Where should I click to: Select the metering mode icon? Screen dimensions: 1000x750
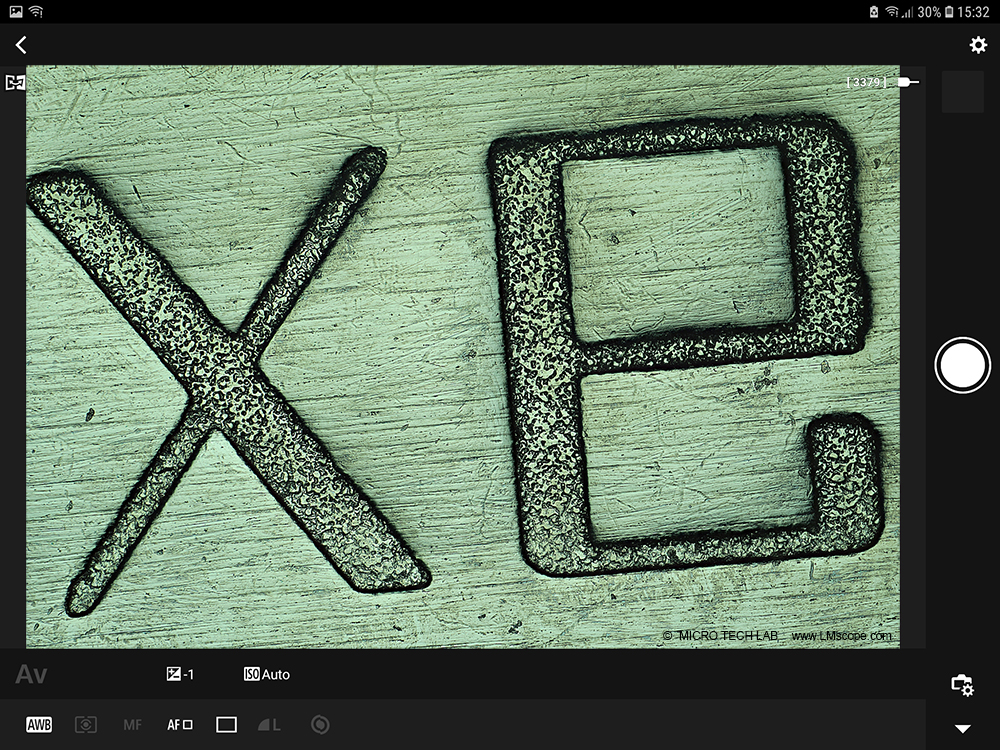(86, 725)
